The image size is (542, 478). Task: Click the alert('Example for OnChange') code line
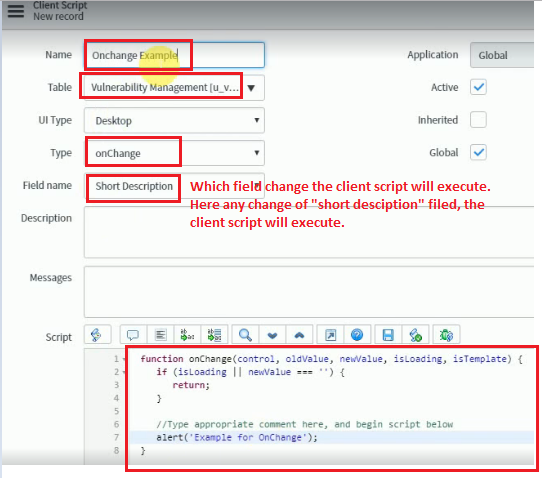pyautogui.click(x=237, y=438)
